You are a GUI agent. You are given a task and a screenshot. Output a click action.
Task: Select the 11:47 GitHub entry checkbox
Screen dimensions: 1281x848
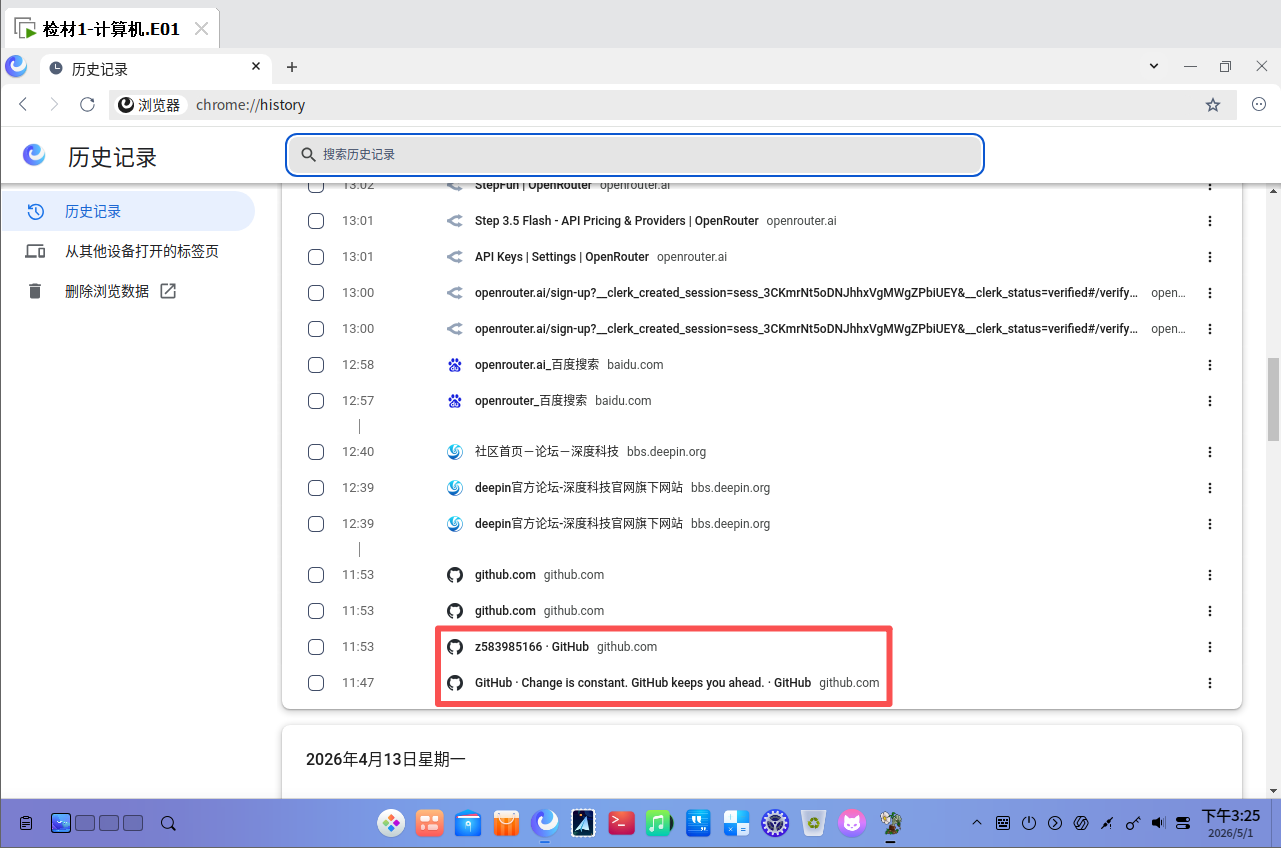[316, 683]
